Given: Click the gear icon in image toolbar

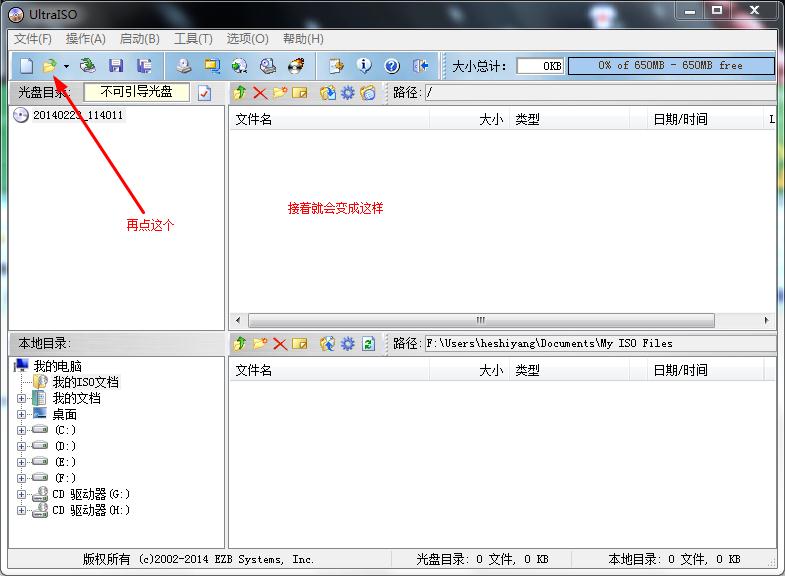Looking at the screenshot, I should pyautogui.click(x=347, y=93).
